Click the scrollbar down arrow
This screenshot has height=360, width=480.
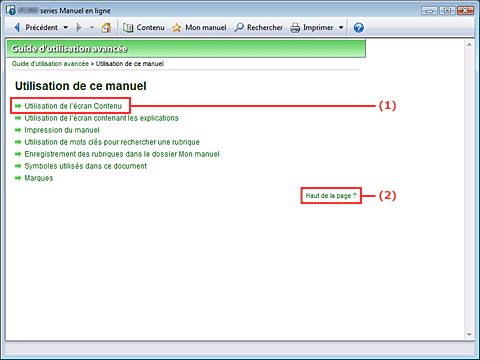pyautogui.click(x=469, y=334)
